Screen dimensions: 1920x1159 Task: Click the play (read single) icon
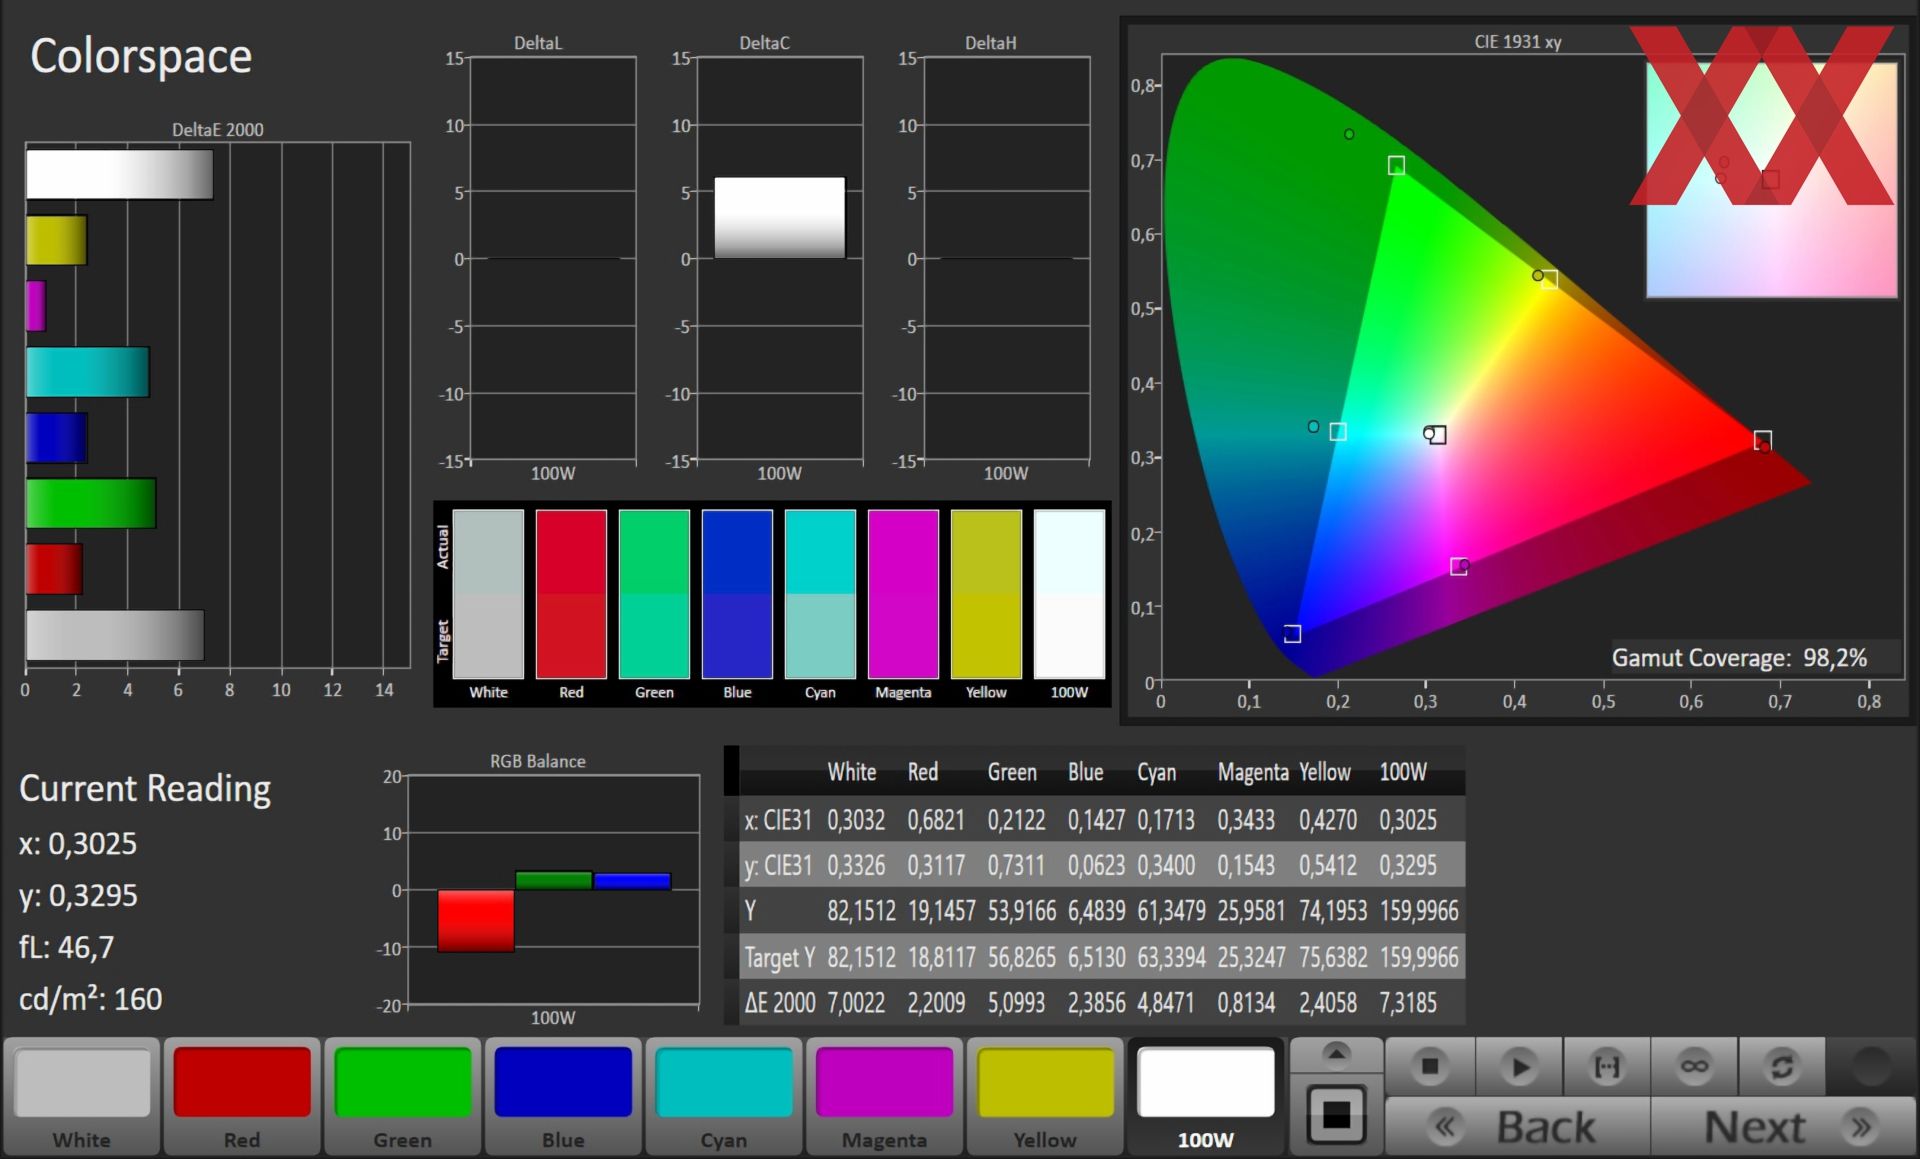[x=1519, y=1066]
